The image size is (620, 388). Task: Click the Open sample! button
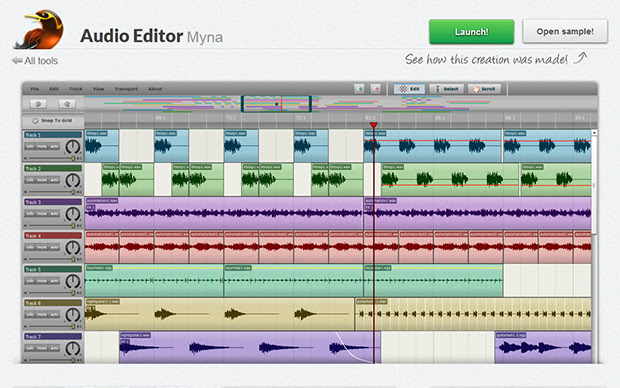pos(565,32)
